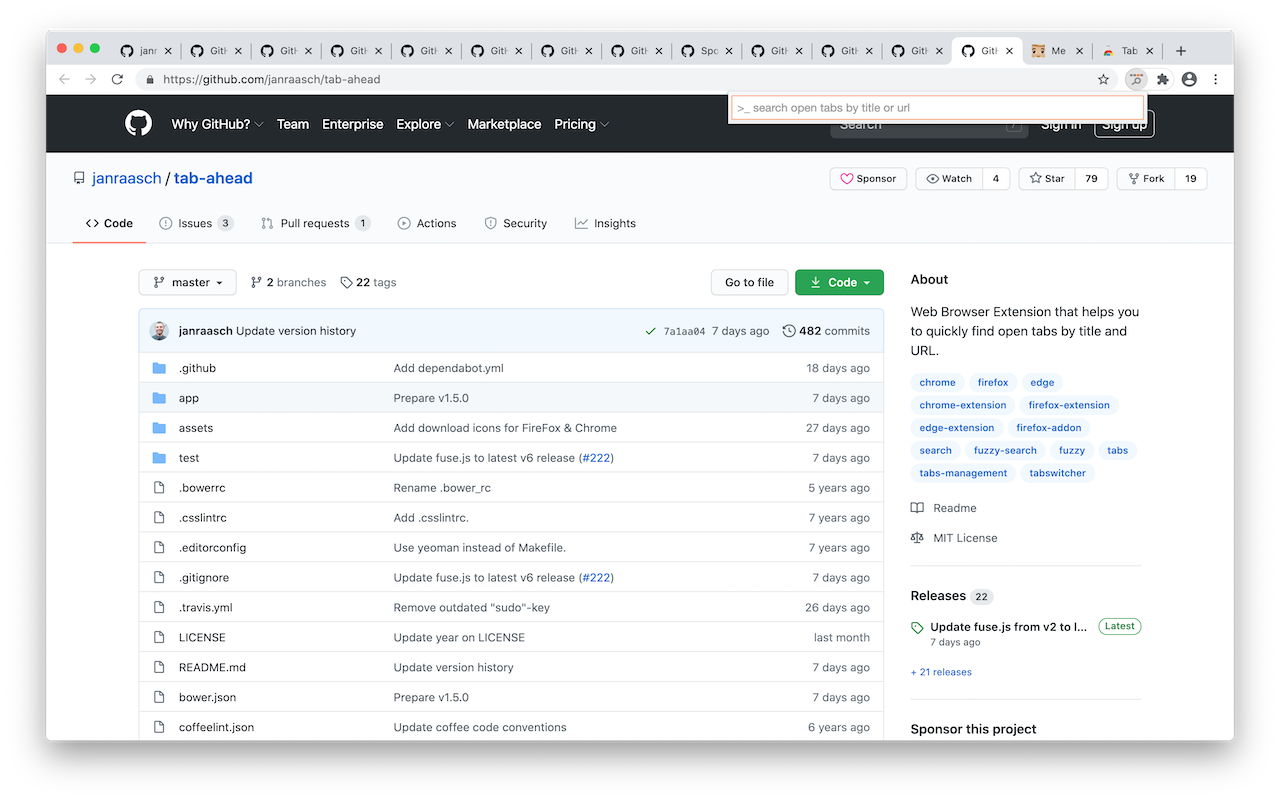Focus the tab search input field

938,108
